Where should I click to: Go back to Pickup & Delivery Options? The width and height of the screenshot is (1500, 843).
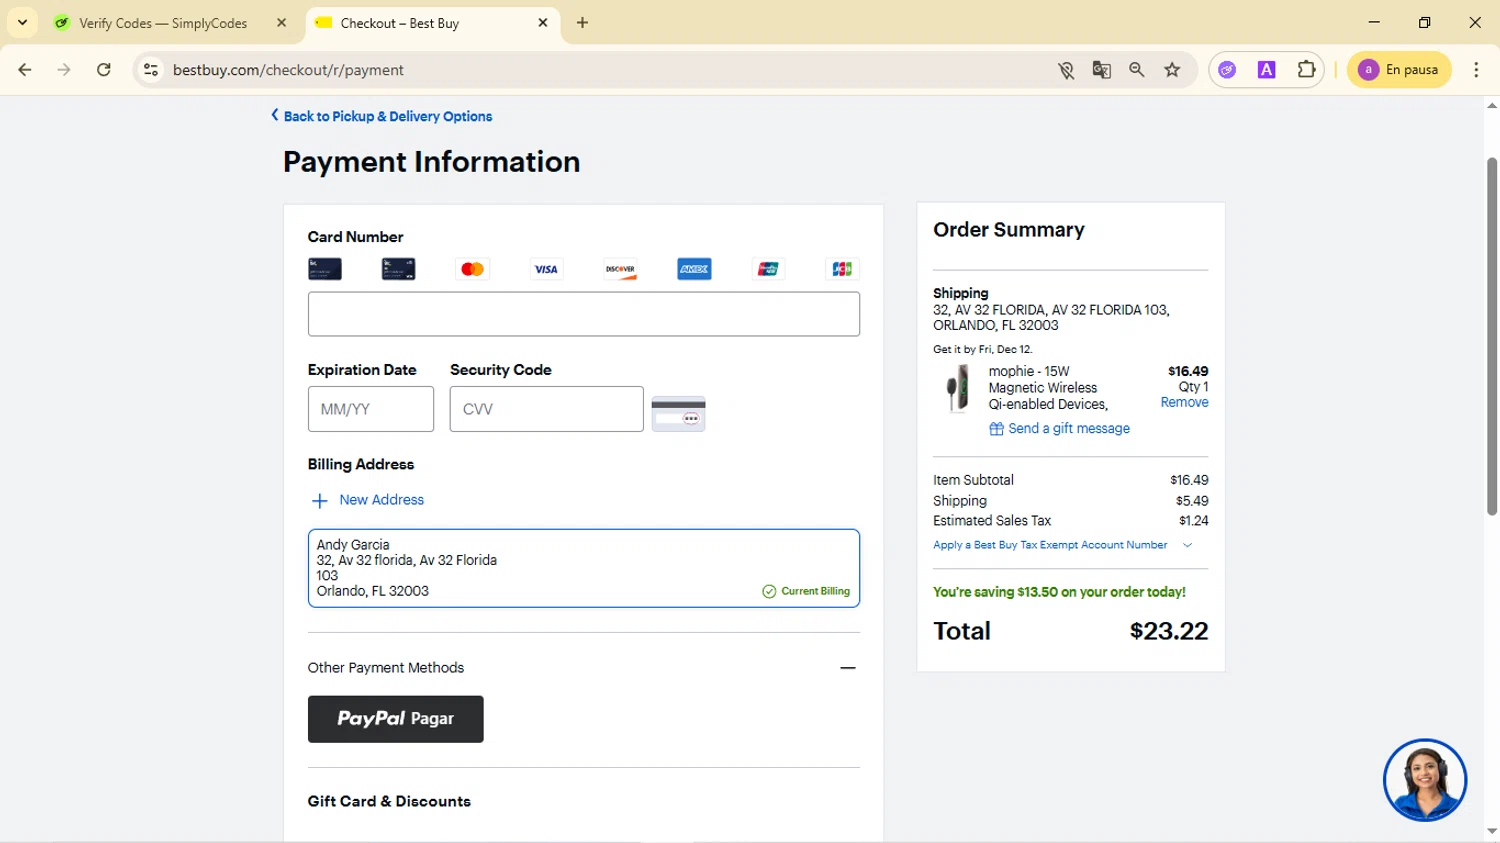(387, 116)
